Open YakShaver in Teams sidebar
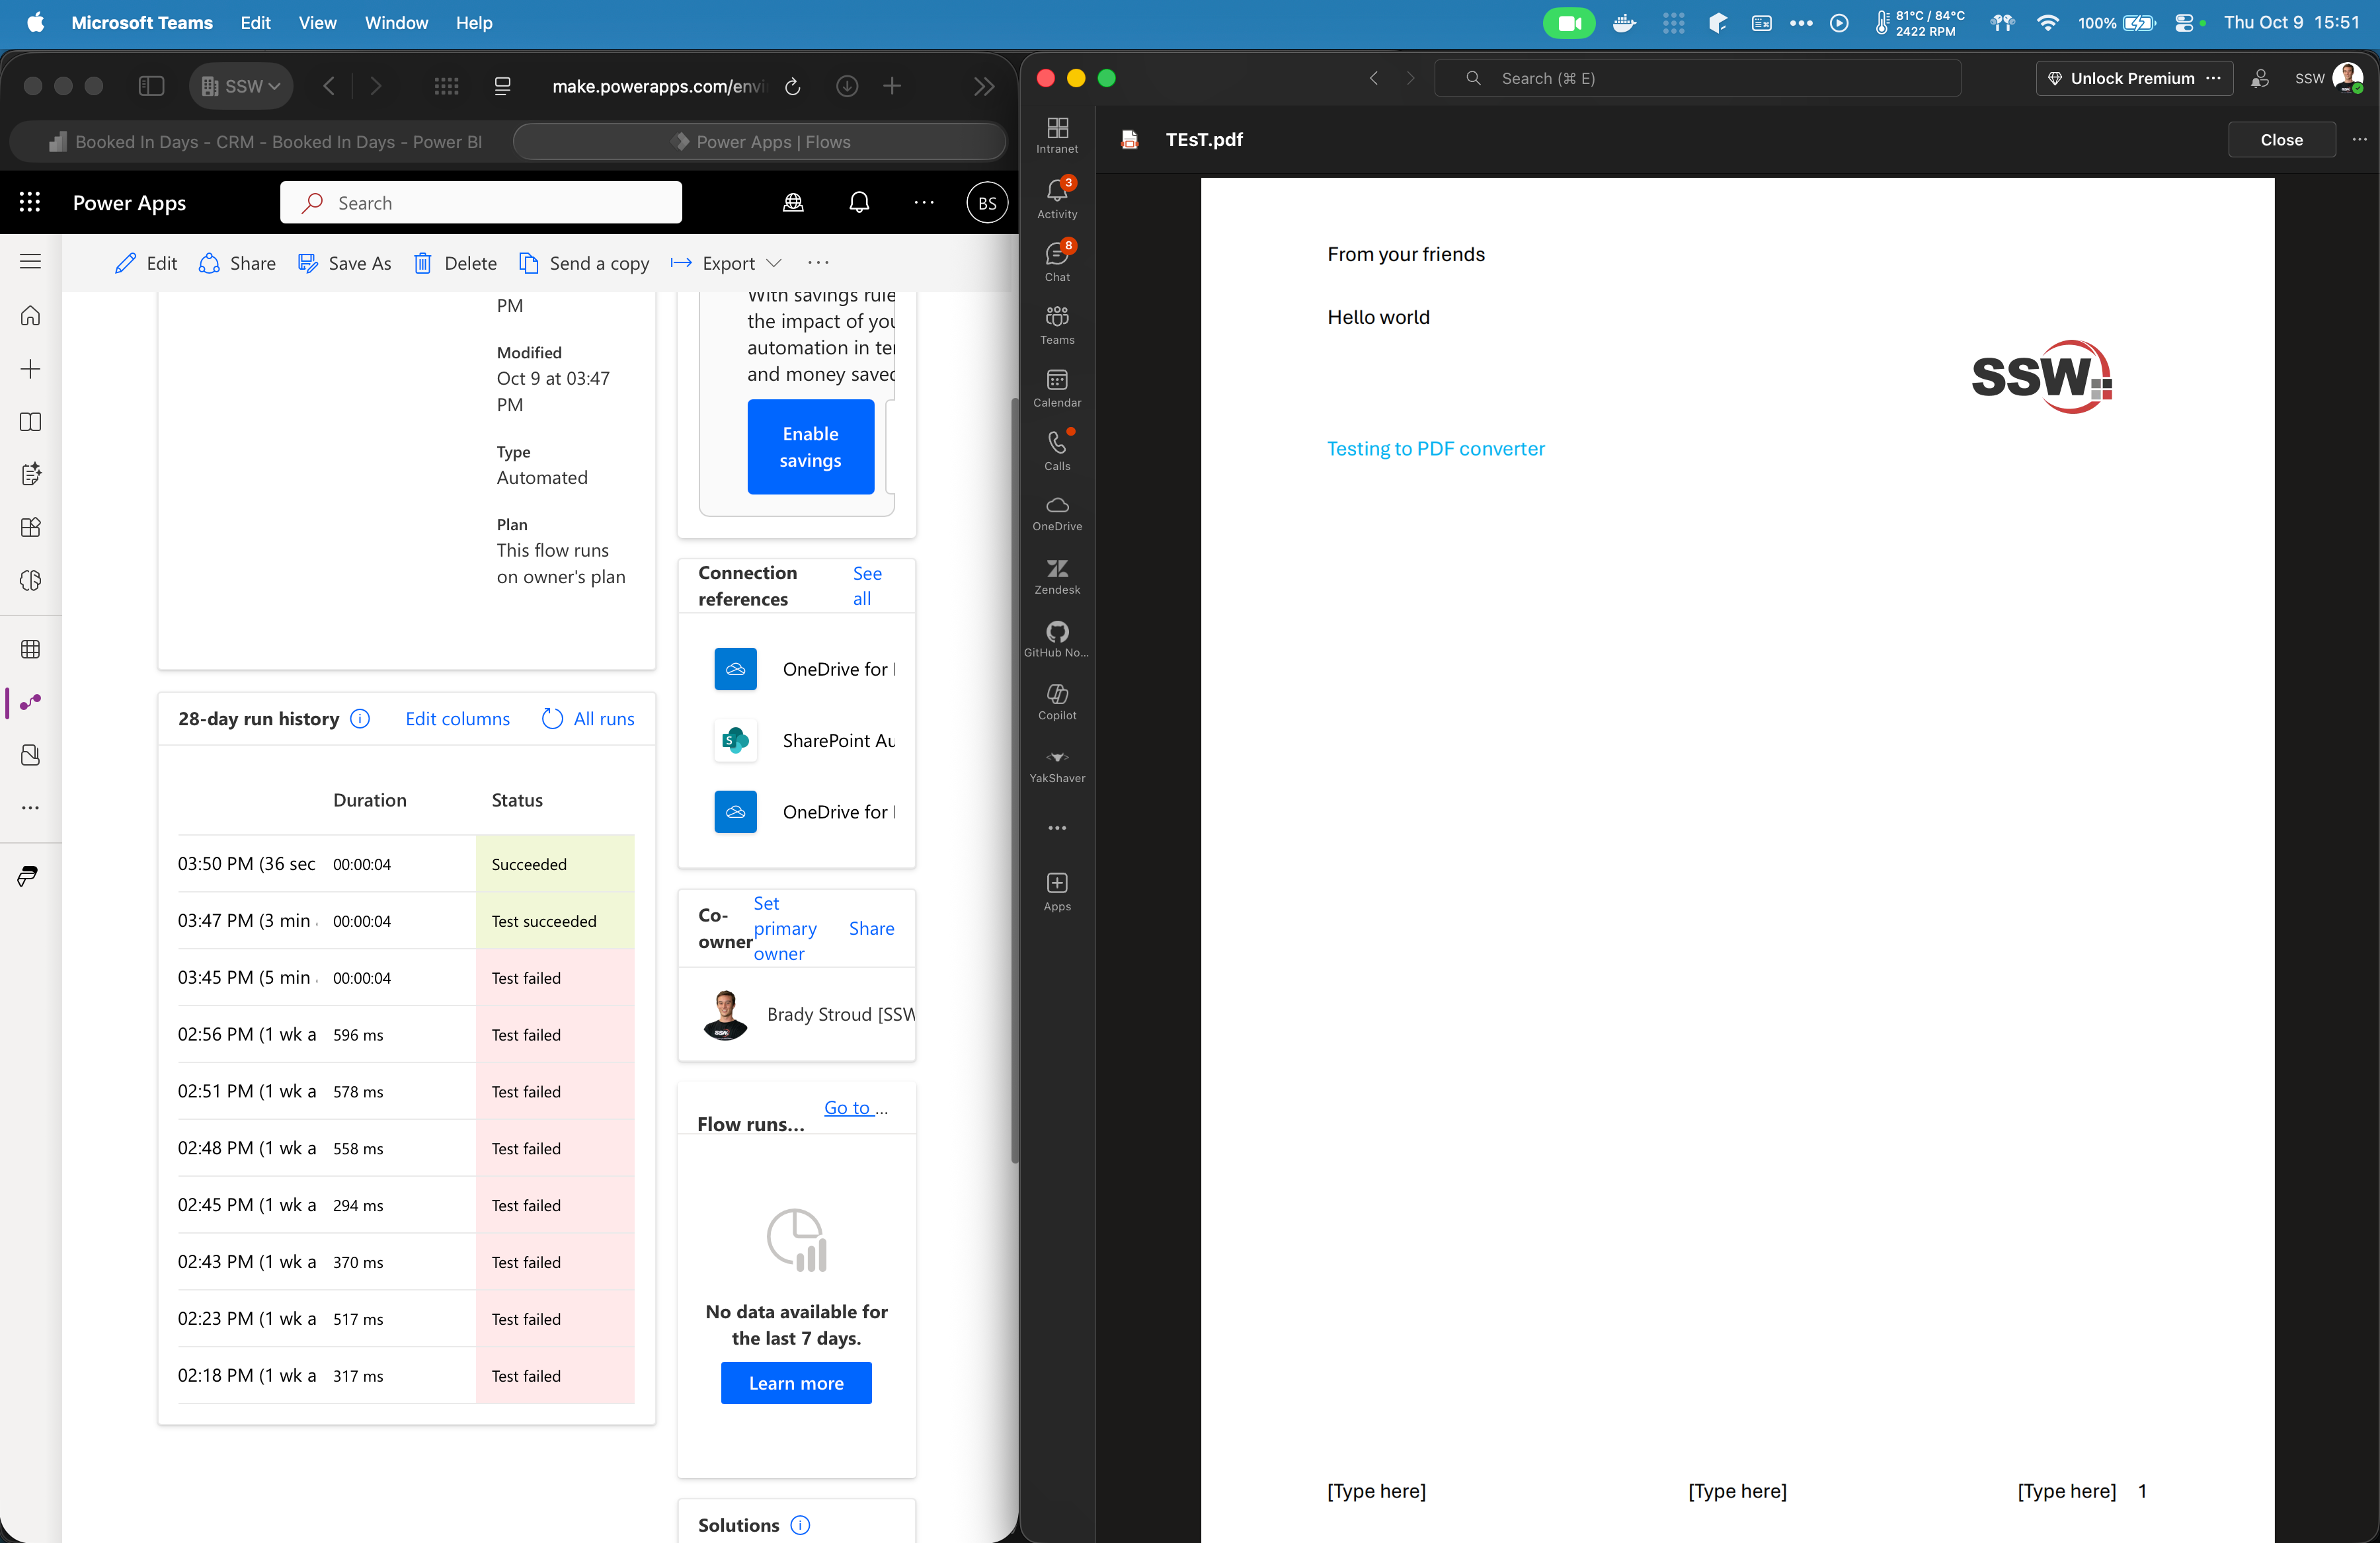The height and width of the screenshot is (1543, 2380). pyautogui.click(x=1057, y=765)
